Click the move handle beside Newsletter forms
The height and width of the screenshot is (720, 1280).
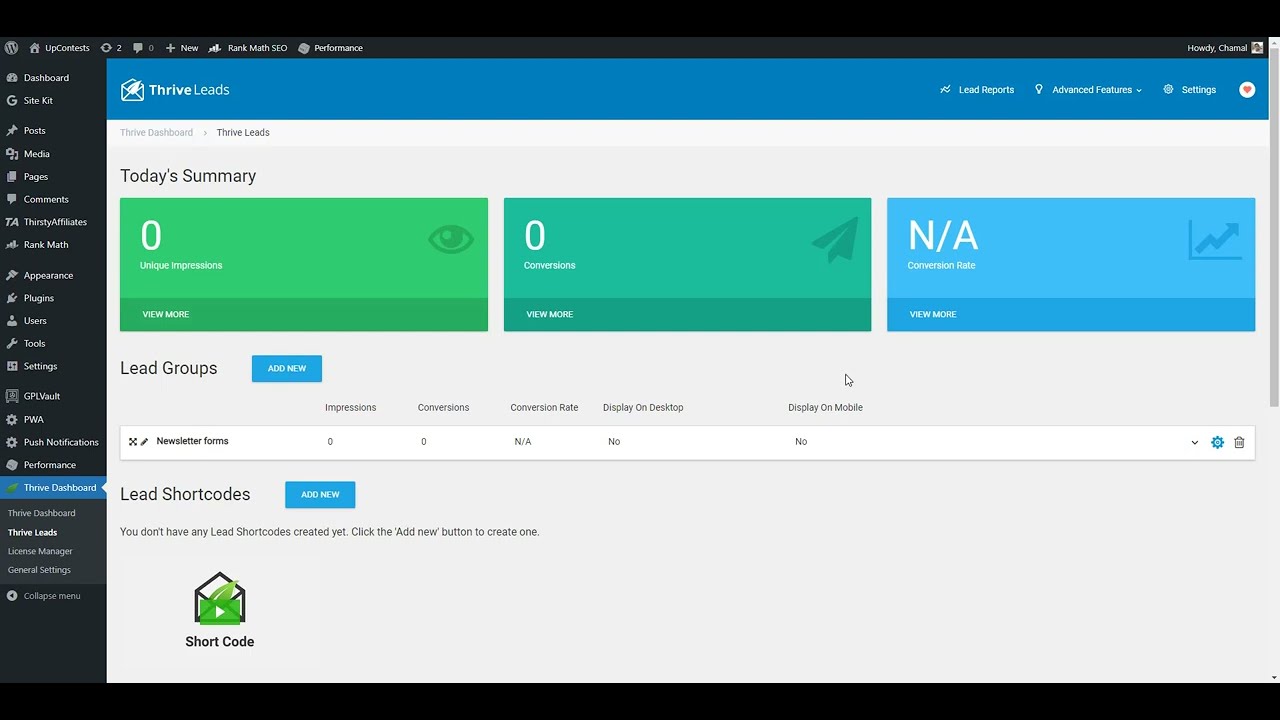click(x=132, y=441)
